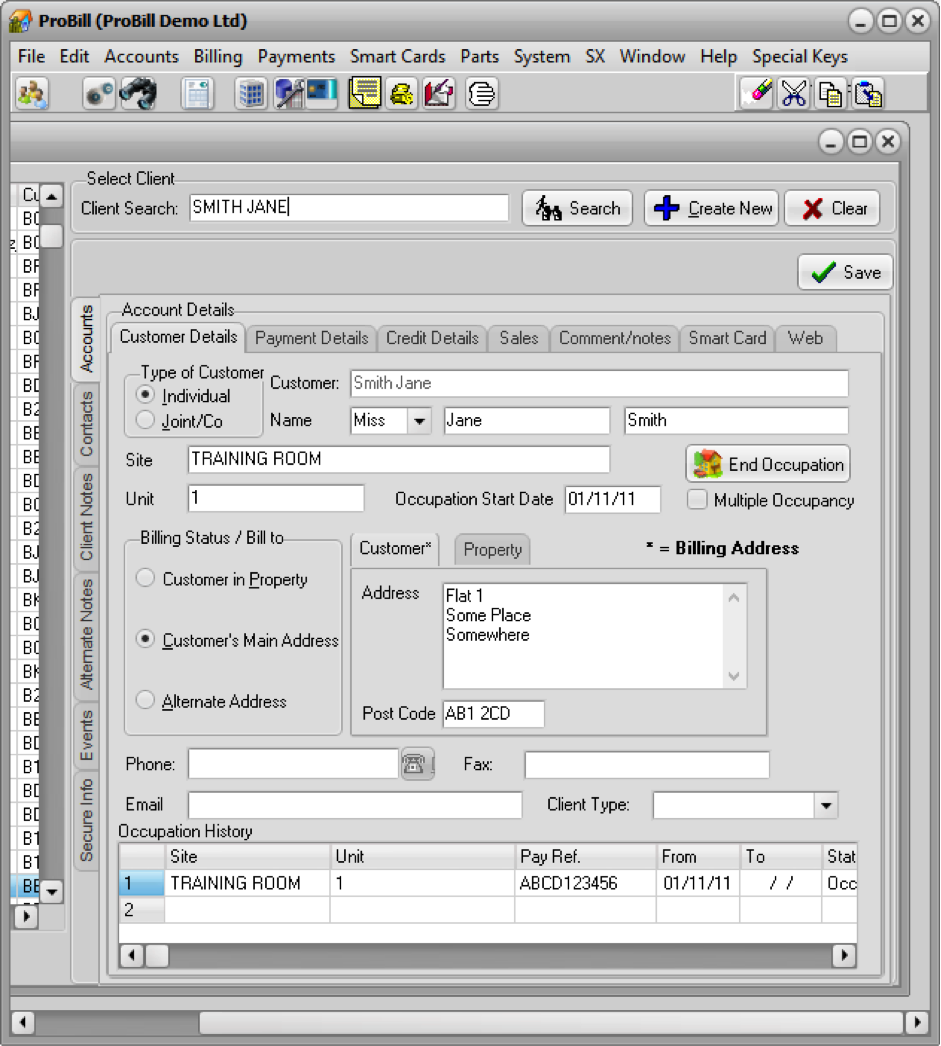Open the smart card toolbar icon
941x1046 pixels.
[322, 93]
